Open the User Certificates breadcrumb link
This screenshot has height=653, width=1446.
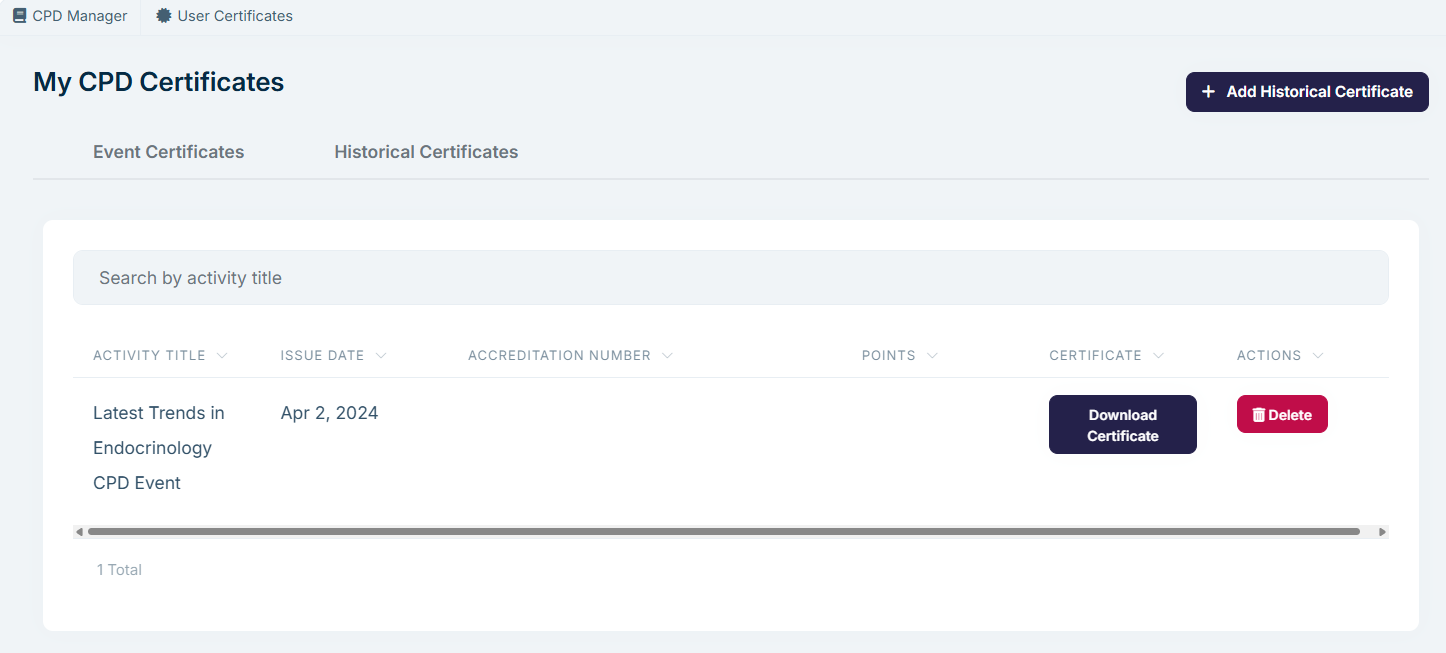pyautogui.click(x=225, y=16)
